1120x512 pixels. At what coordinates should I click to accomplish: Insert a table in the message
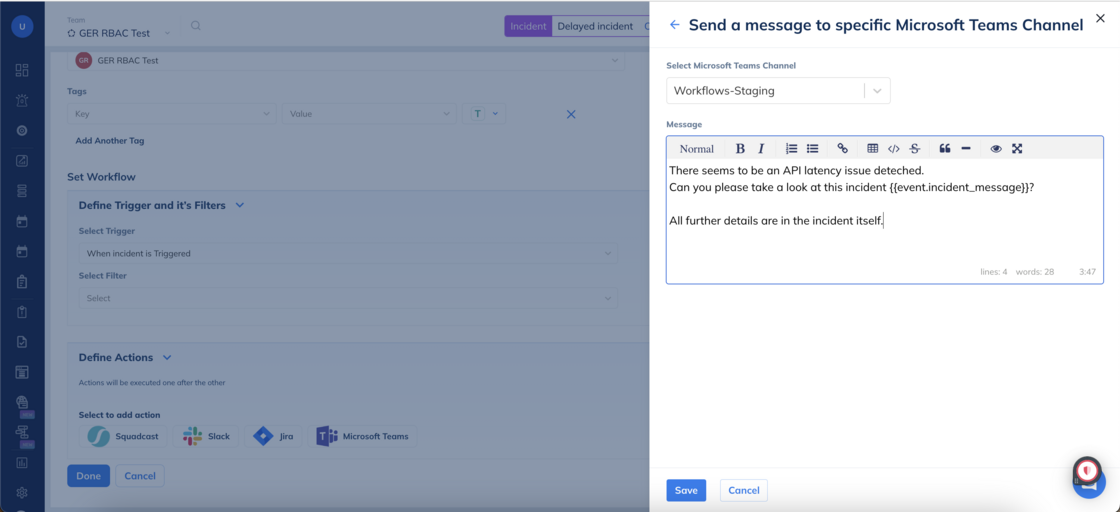click(872, 149)
